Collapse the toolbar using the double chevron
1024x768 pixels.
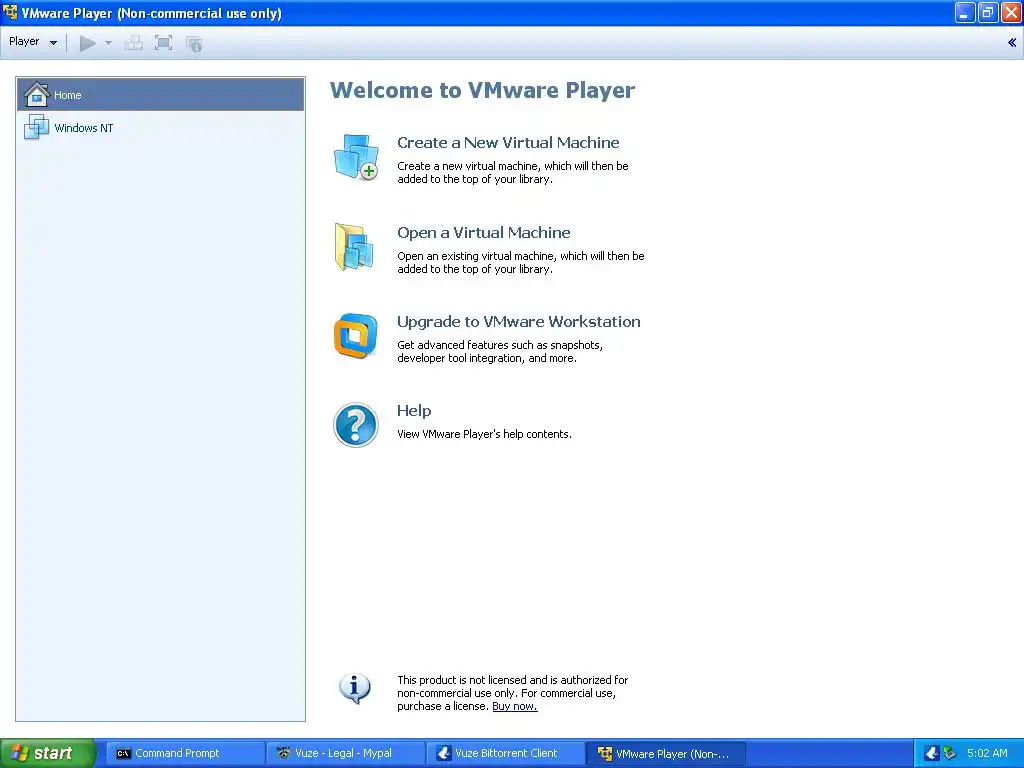(x=1012, y=42)
